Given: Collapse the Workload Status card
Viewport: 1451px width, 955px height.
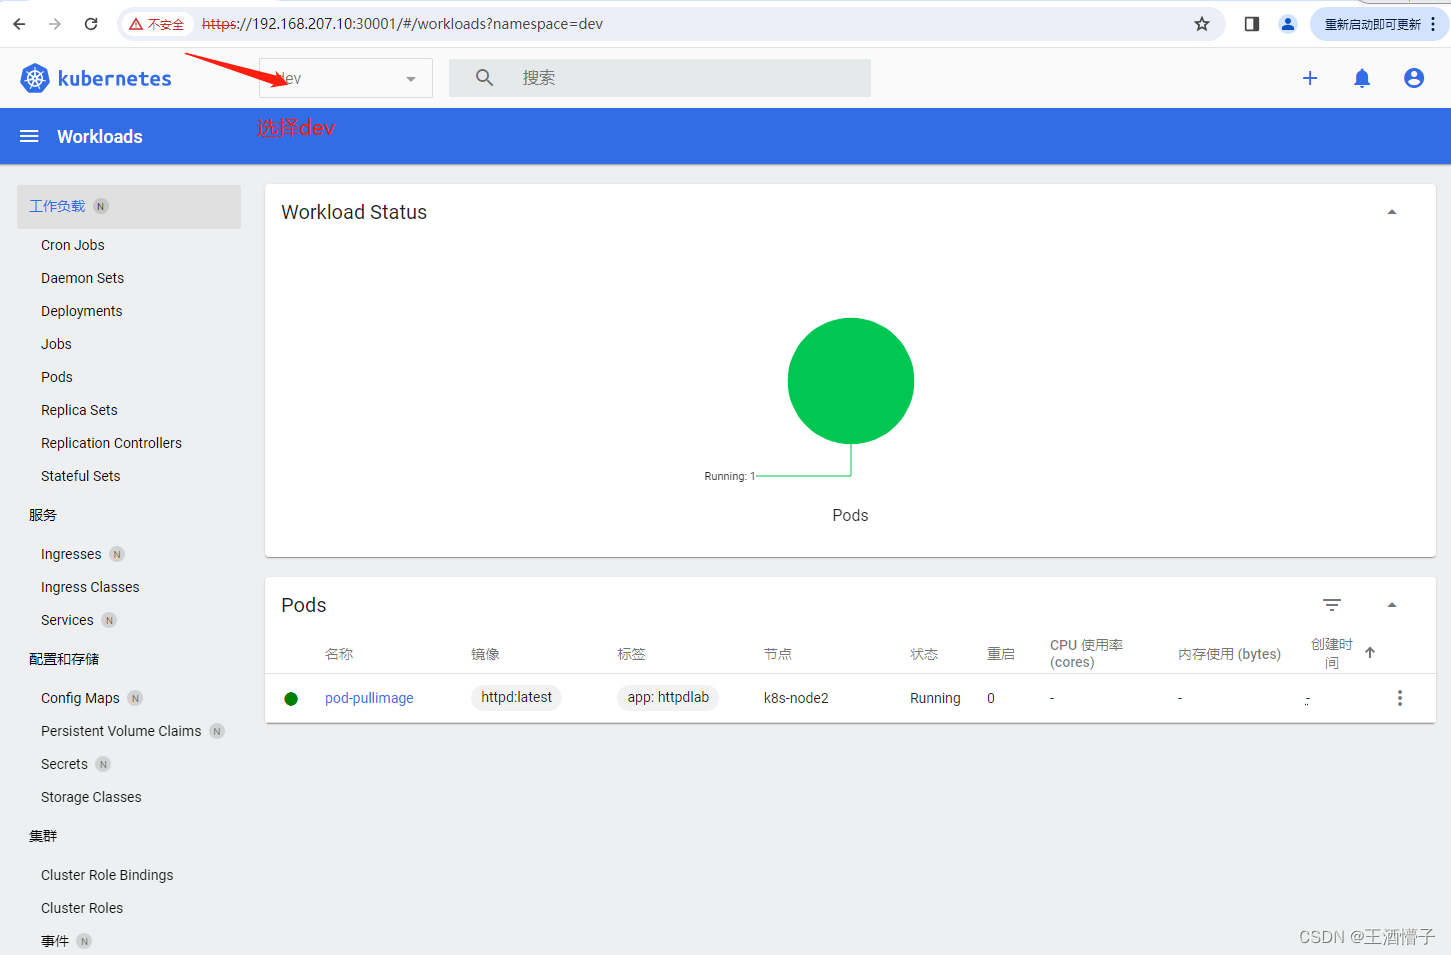Looking at the screenshot, I should point(1392,212).
